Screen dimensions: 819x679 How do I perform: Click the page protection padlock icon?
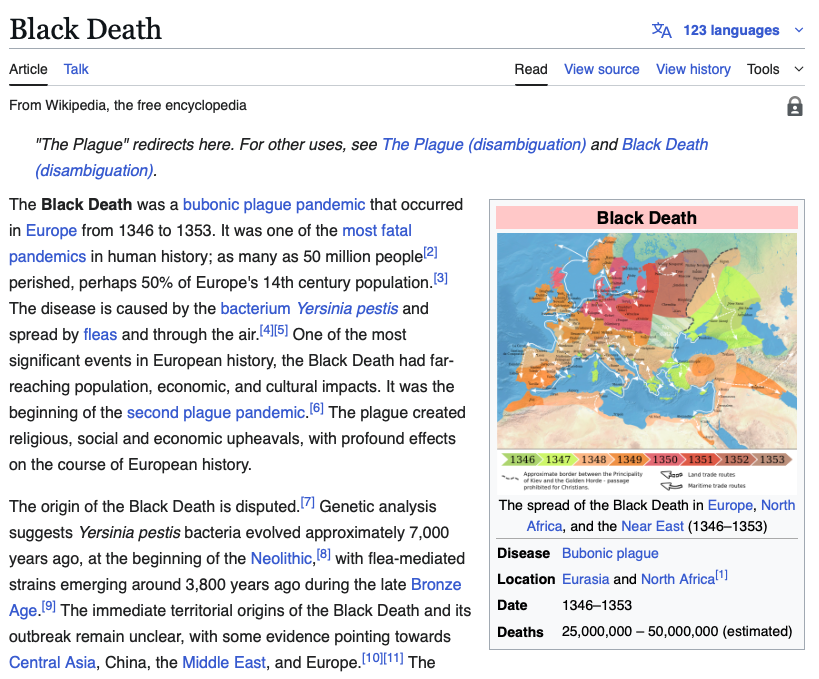coord(794,106)
